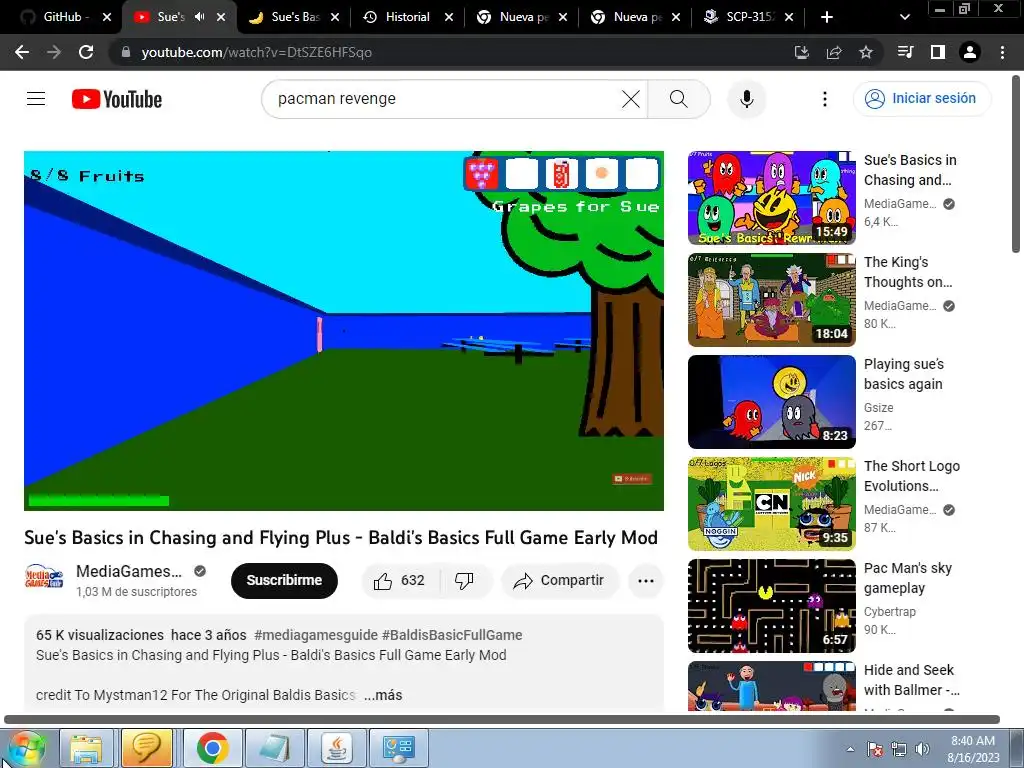Dislike the video with thumbs down
Screen dimensions: 1024x768
tap(465, 581)
